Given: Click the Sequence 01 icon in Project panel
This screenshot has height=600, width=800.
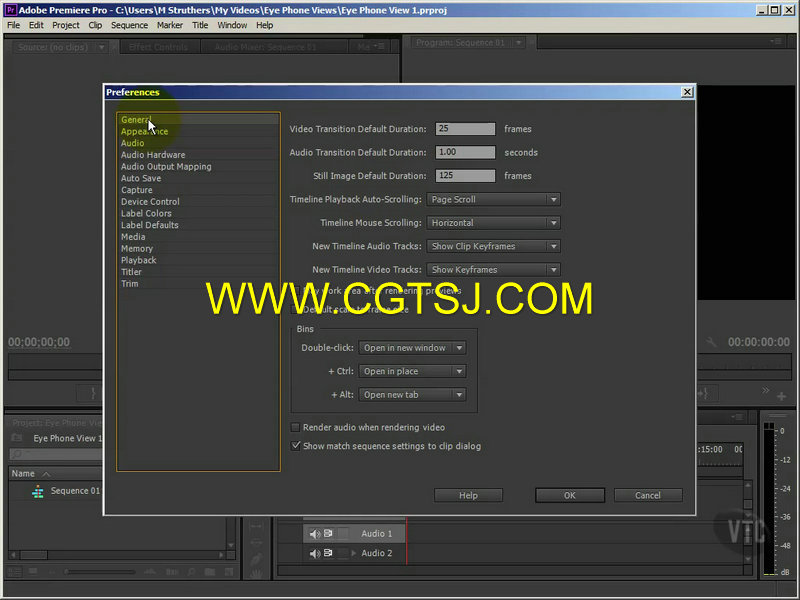Looking at the screenshot, I should coord(38,491).
